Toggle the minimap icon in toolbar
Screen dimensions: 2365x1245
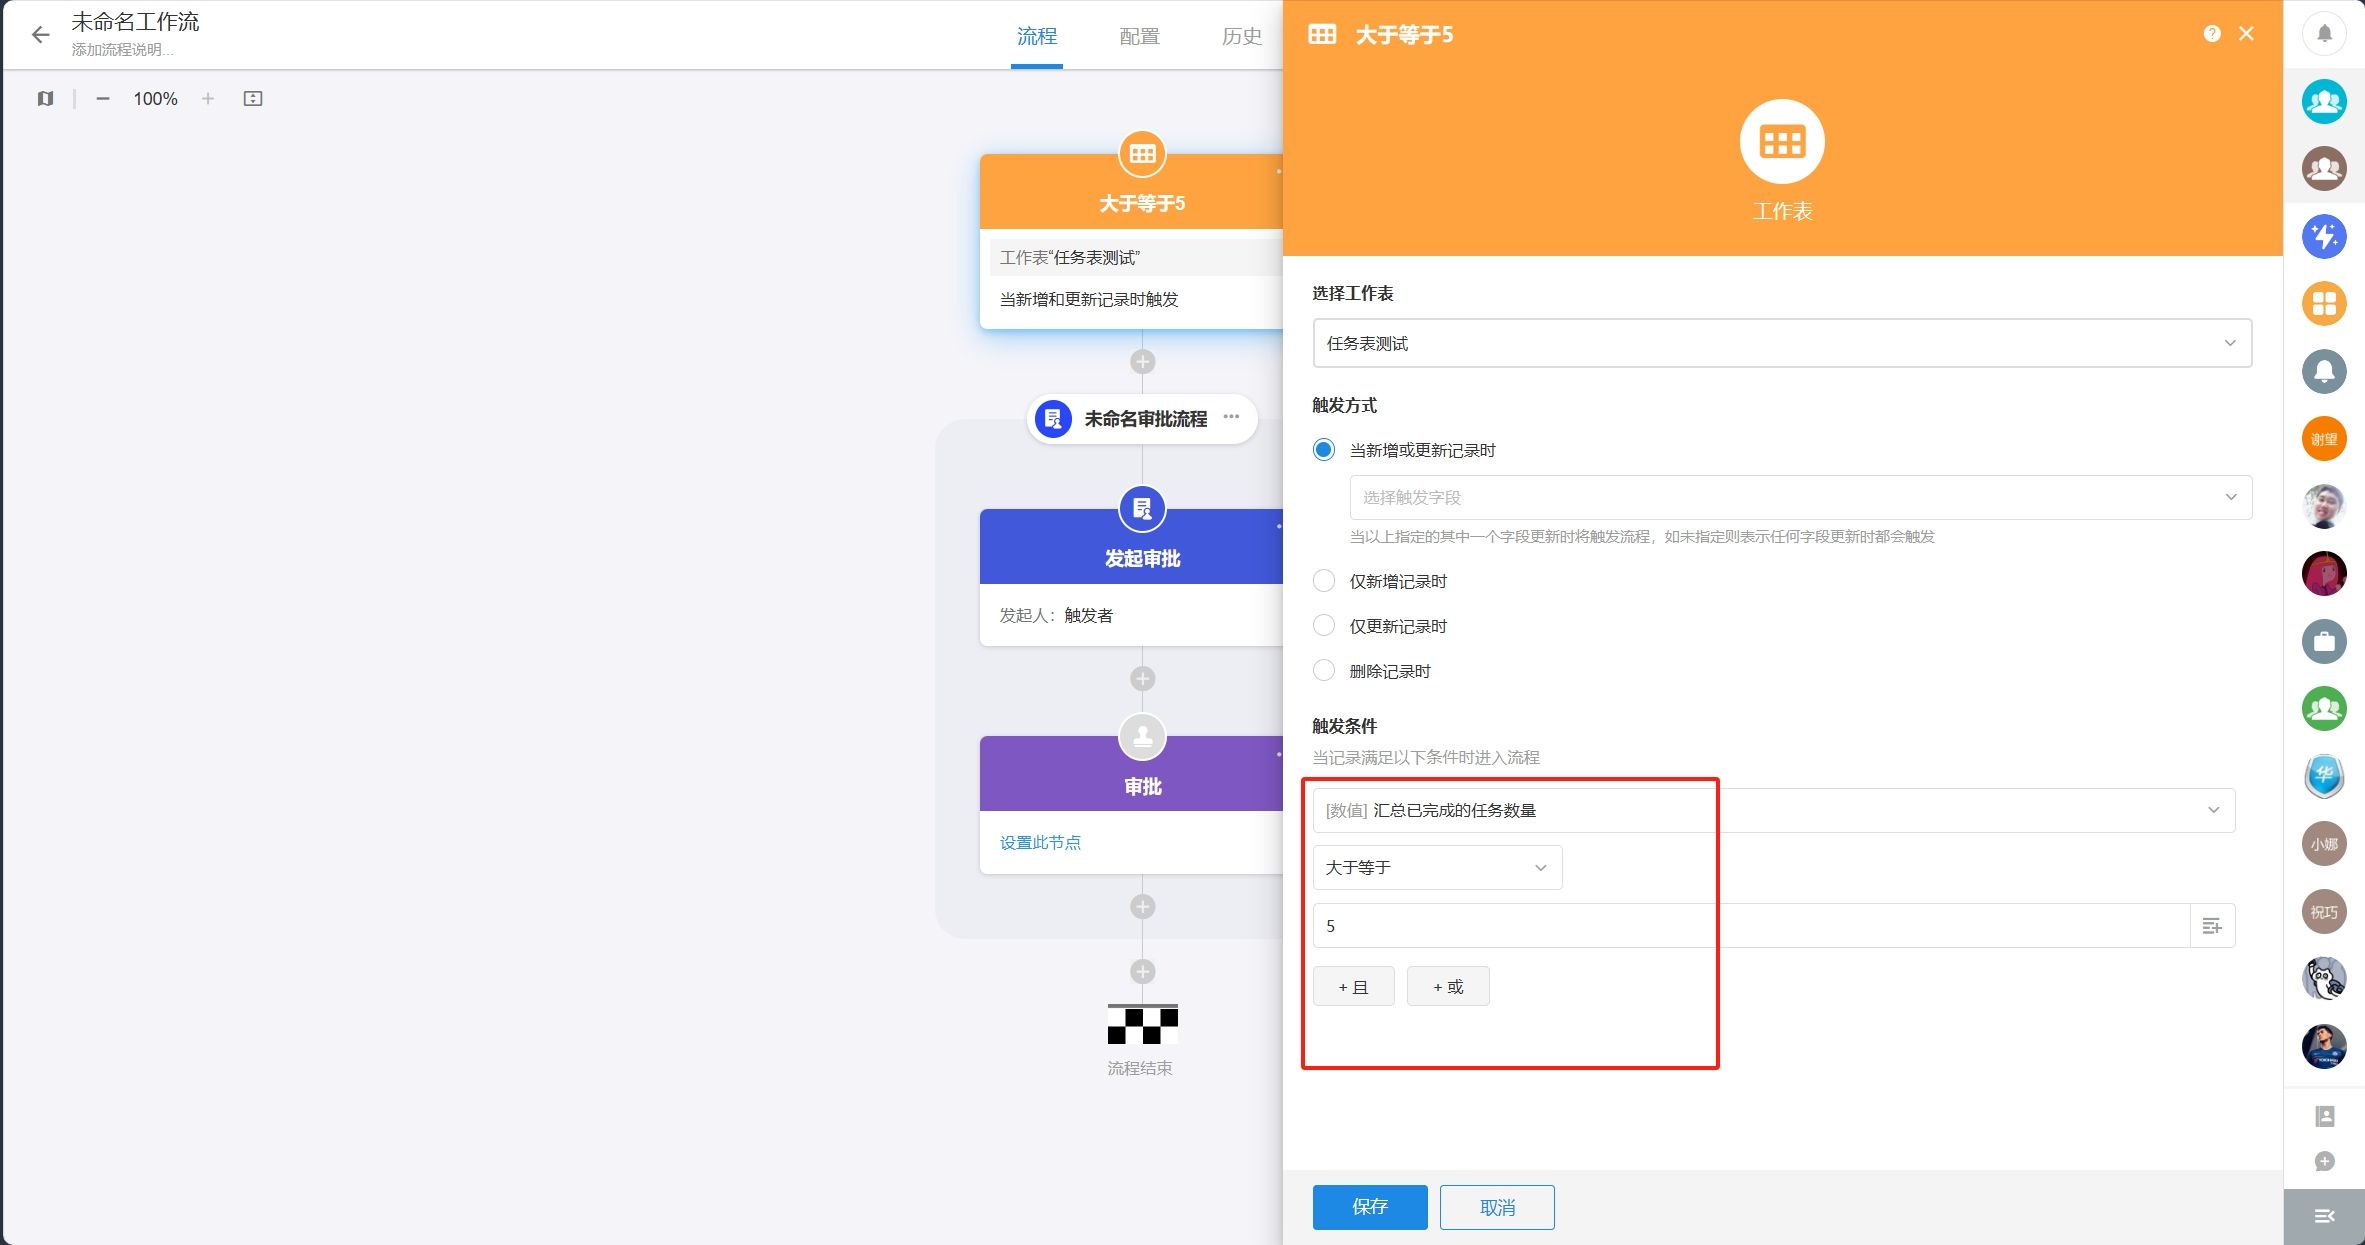[x=45, y=99]
